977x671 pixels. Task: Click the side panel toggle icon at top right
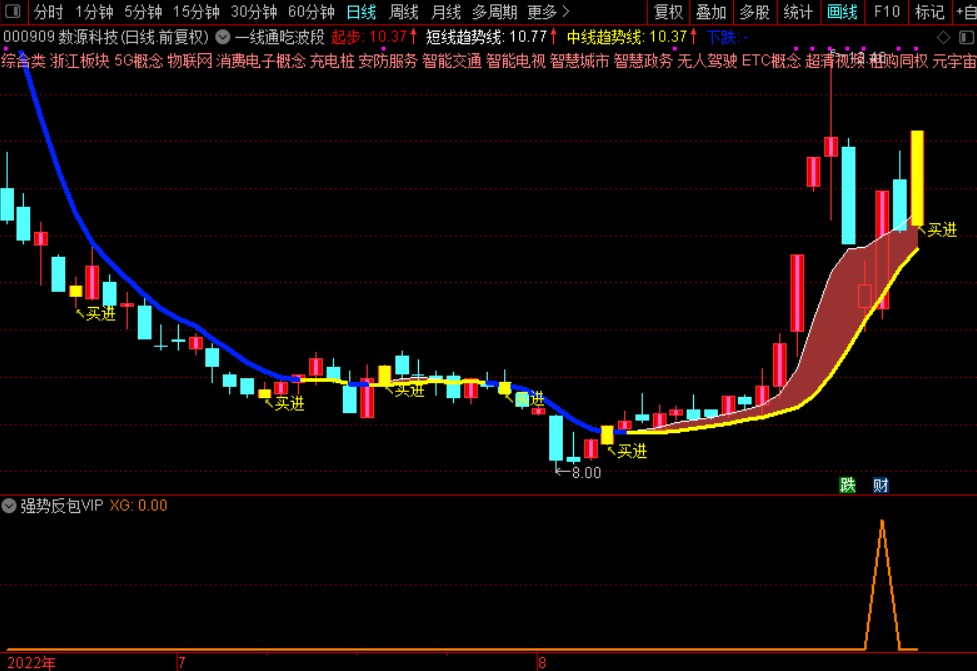[966, 37]
